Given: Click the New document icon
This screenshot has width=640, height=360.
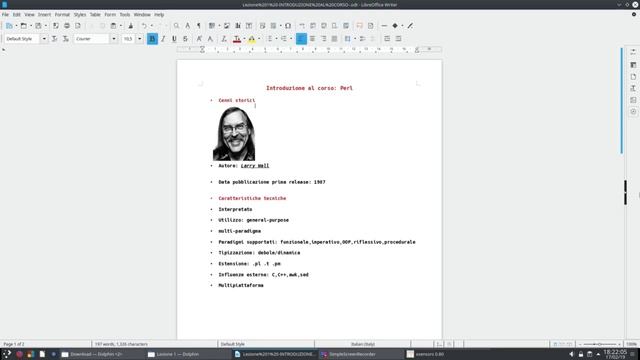Looking at the screenshot, I should 9,26.
